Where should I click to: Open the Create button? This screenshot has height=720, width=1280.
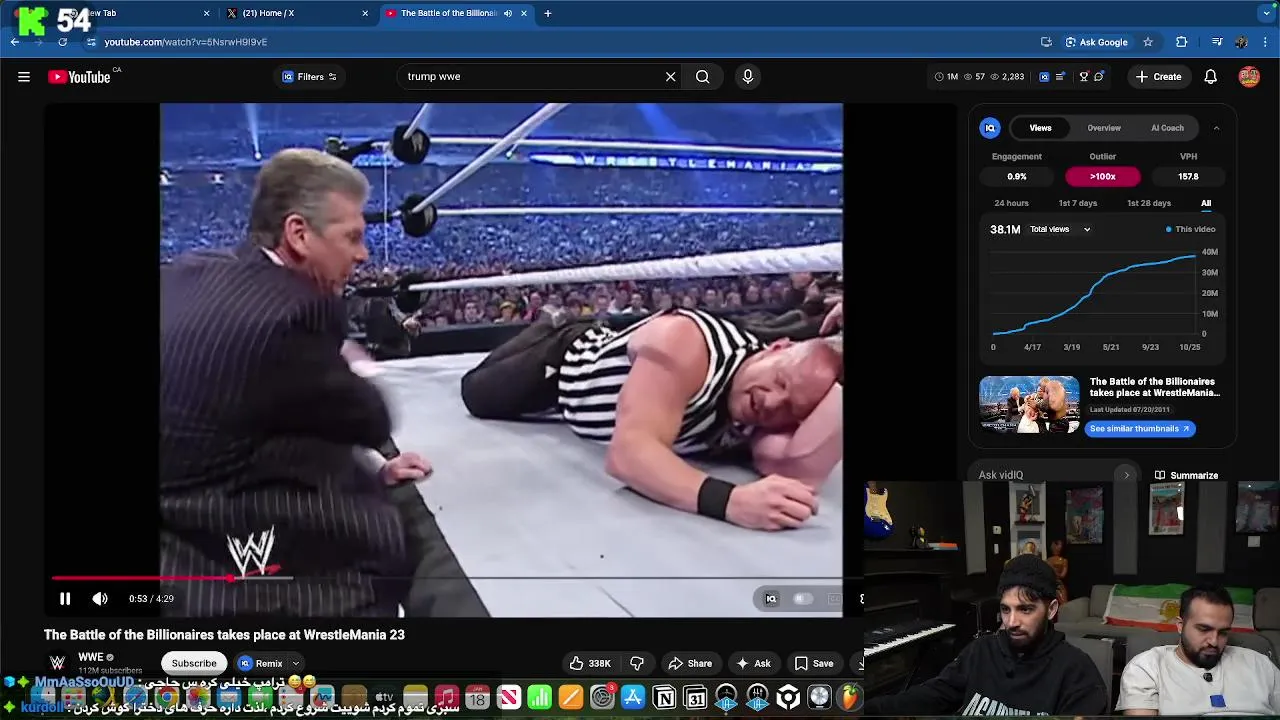1159,77
